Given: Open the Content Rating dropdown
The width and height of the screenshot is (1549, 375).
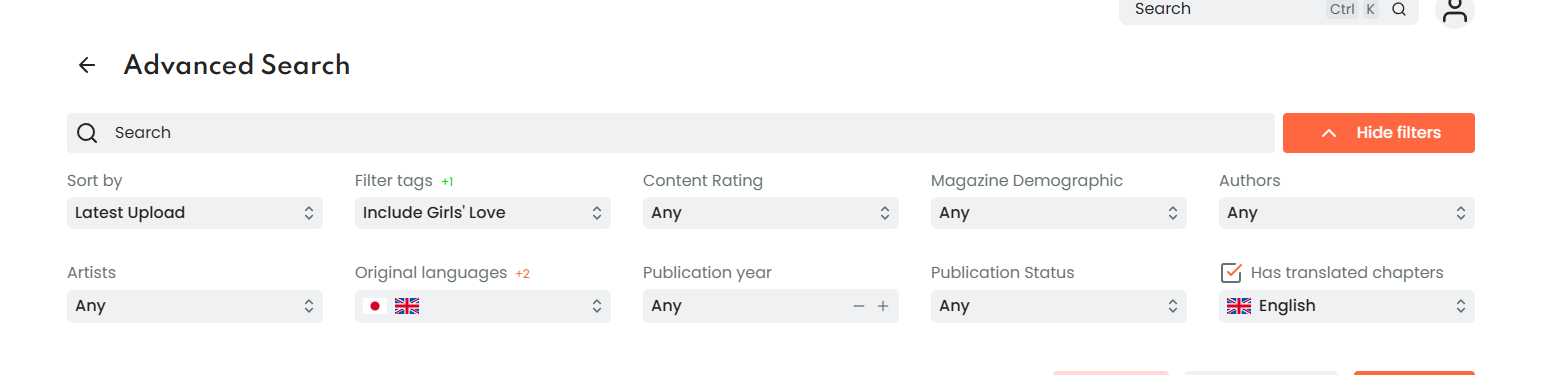Looking at the screenshot, I should 771,213.
